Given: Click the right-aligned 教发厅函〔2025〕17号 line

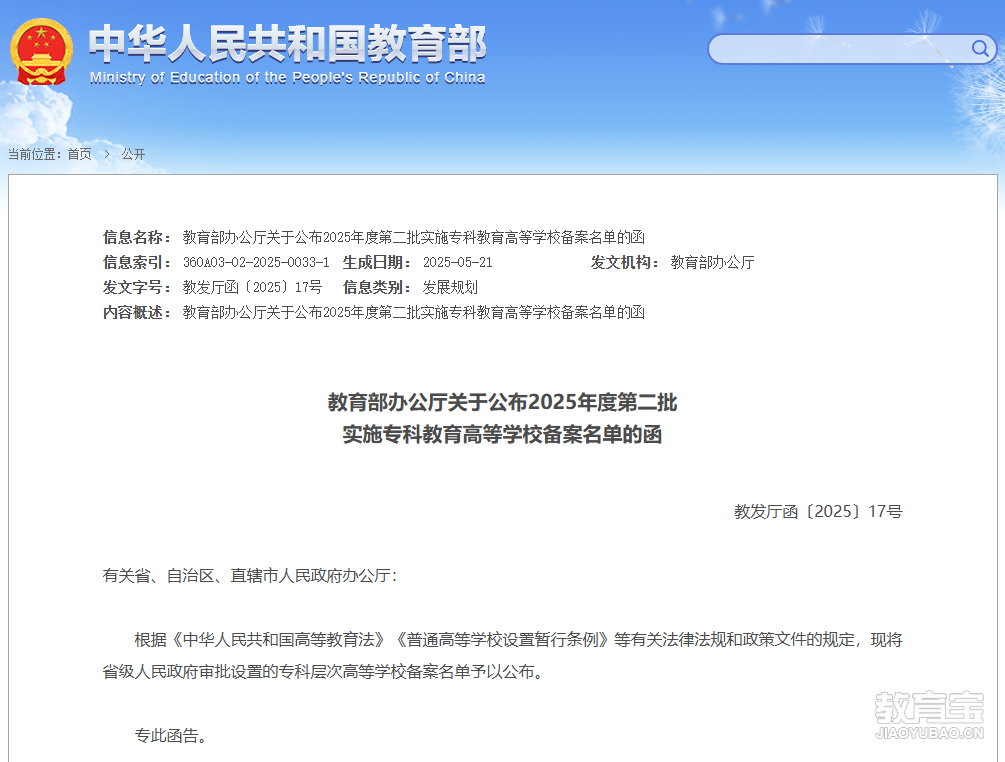Looking at the screenshot, I should 818,511.
